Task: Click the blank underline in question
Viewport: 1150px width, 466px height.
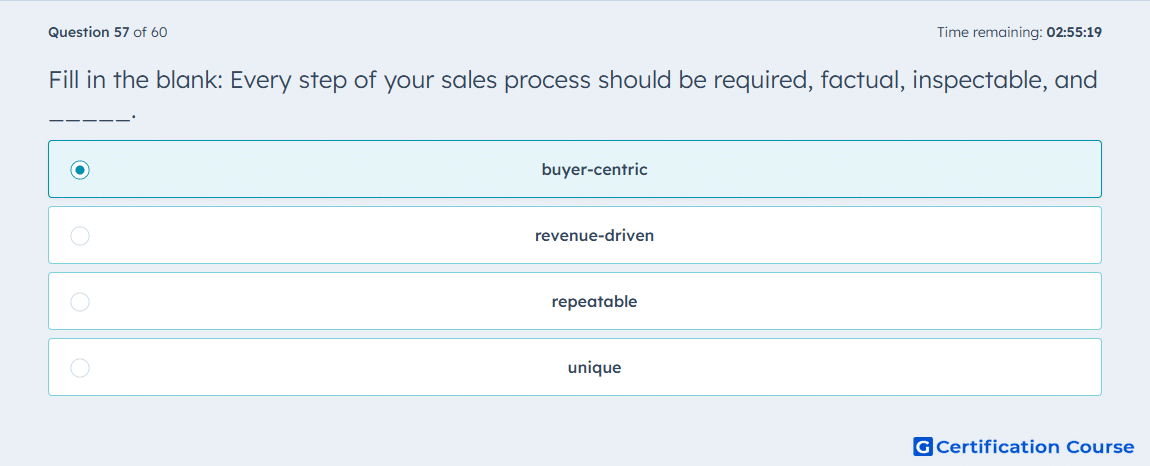Action: 91,117
